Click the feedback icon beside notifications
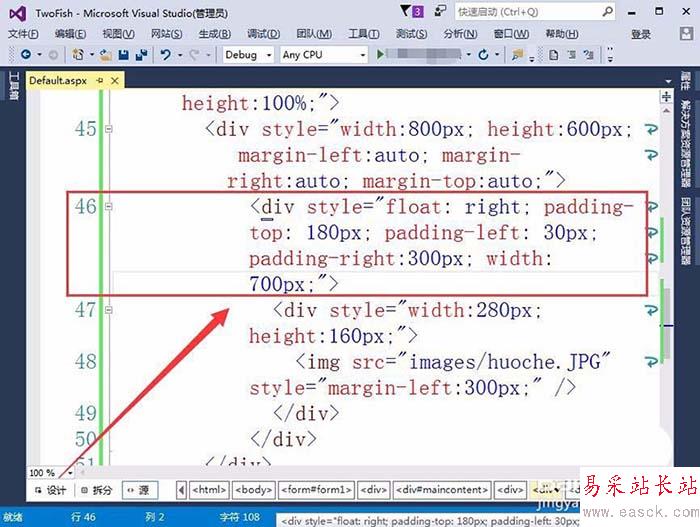700x527 pixels. (440, 10)
